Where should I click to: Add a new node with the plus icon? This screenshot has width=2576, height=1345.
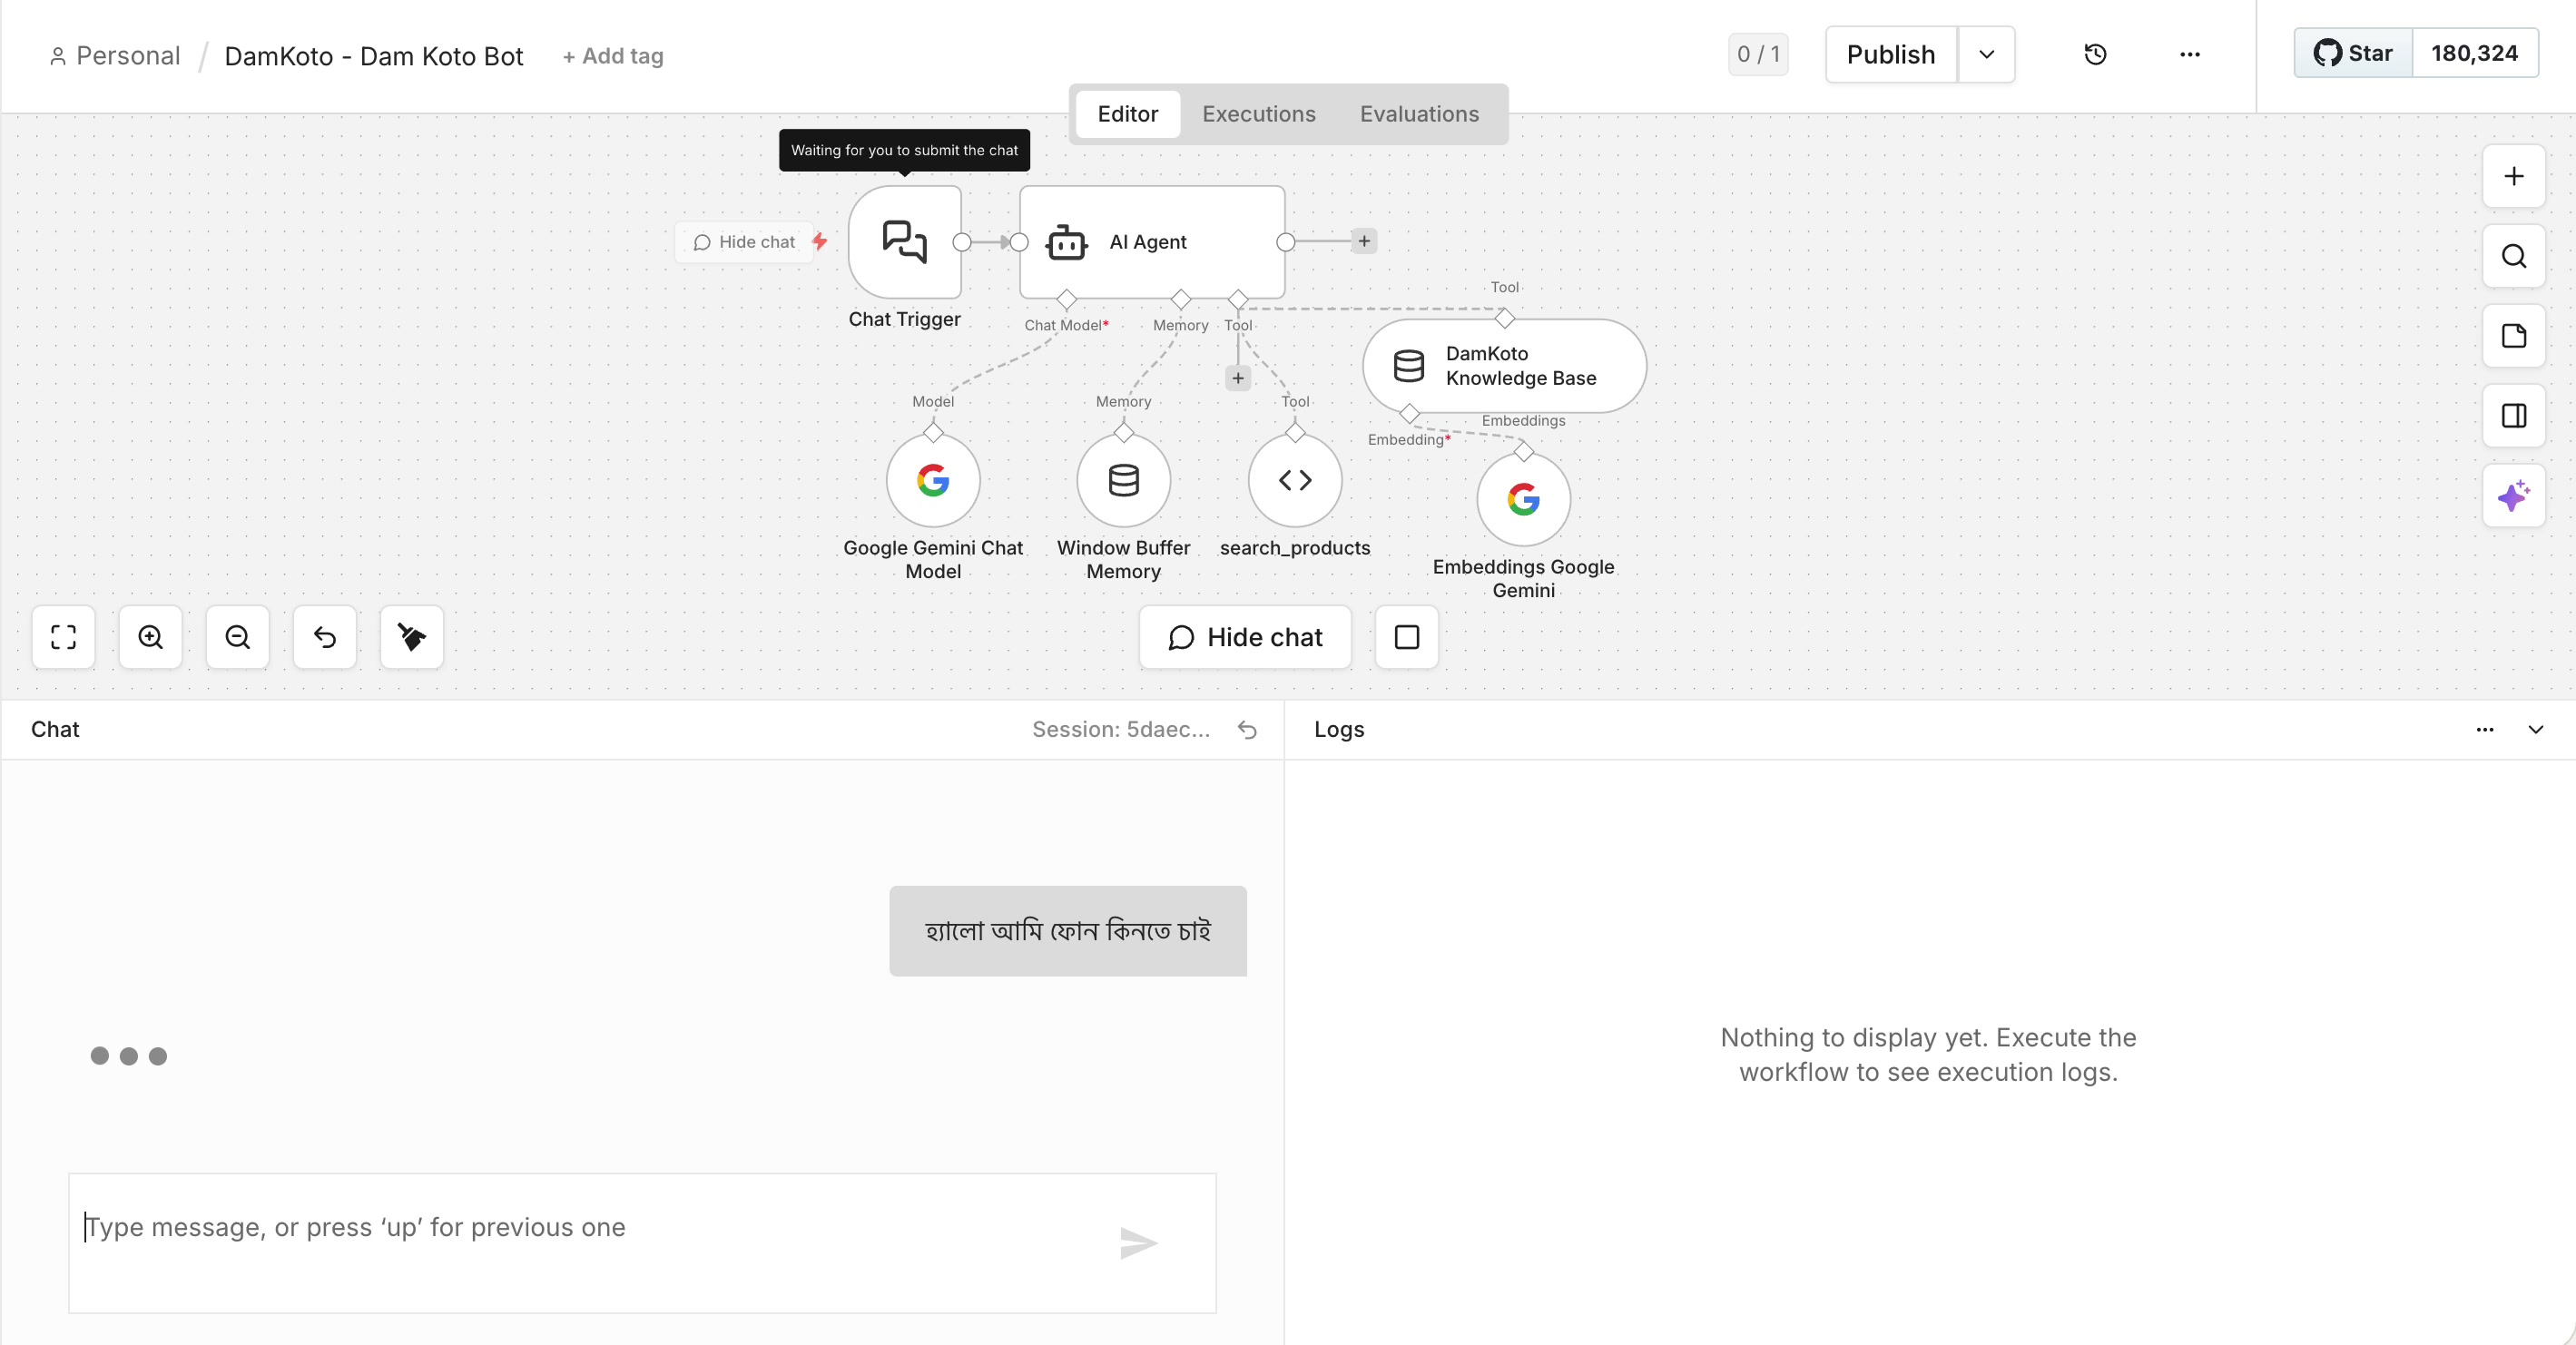coord(2514,177)
